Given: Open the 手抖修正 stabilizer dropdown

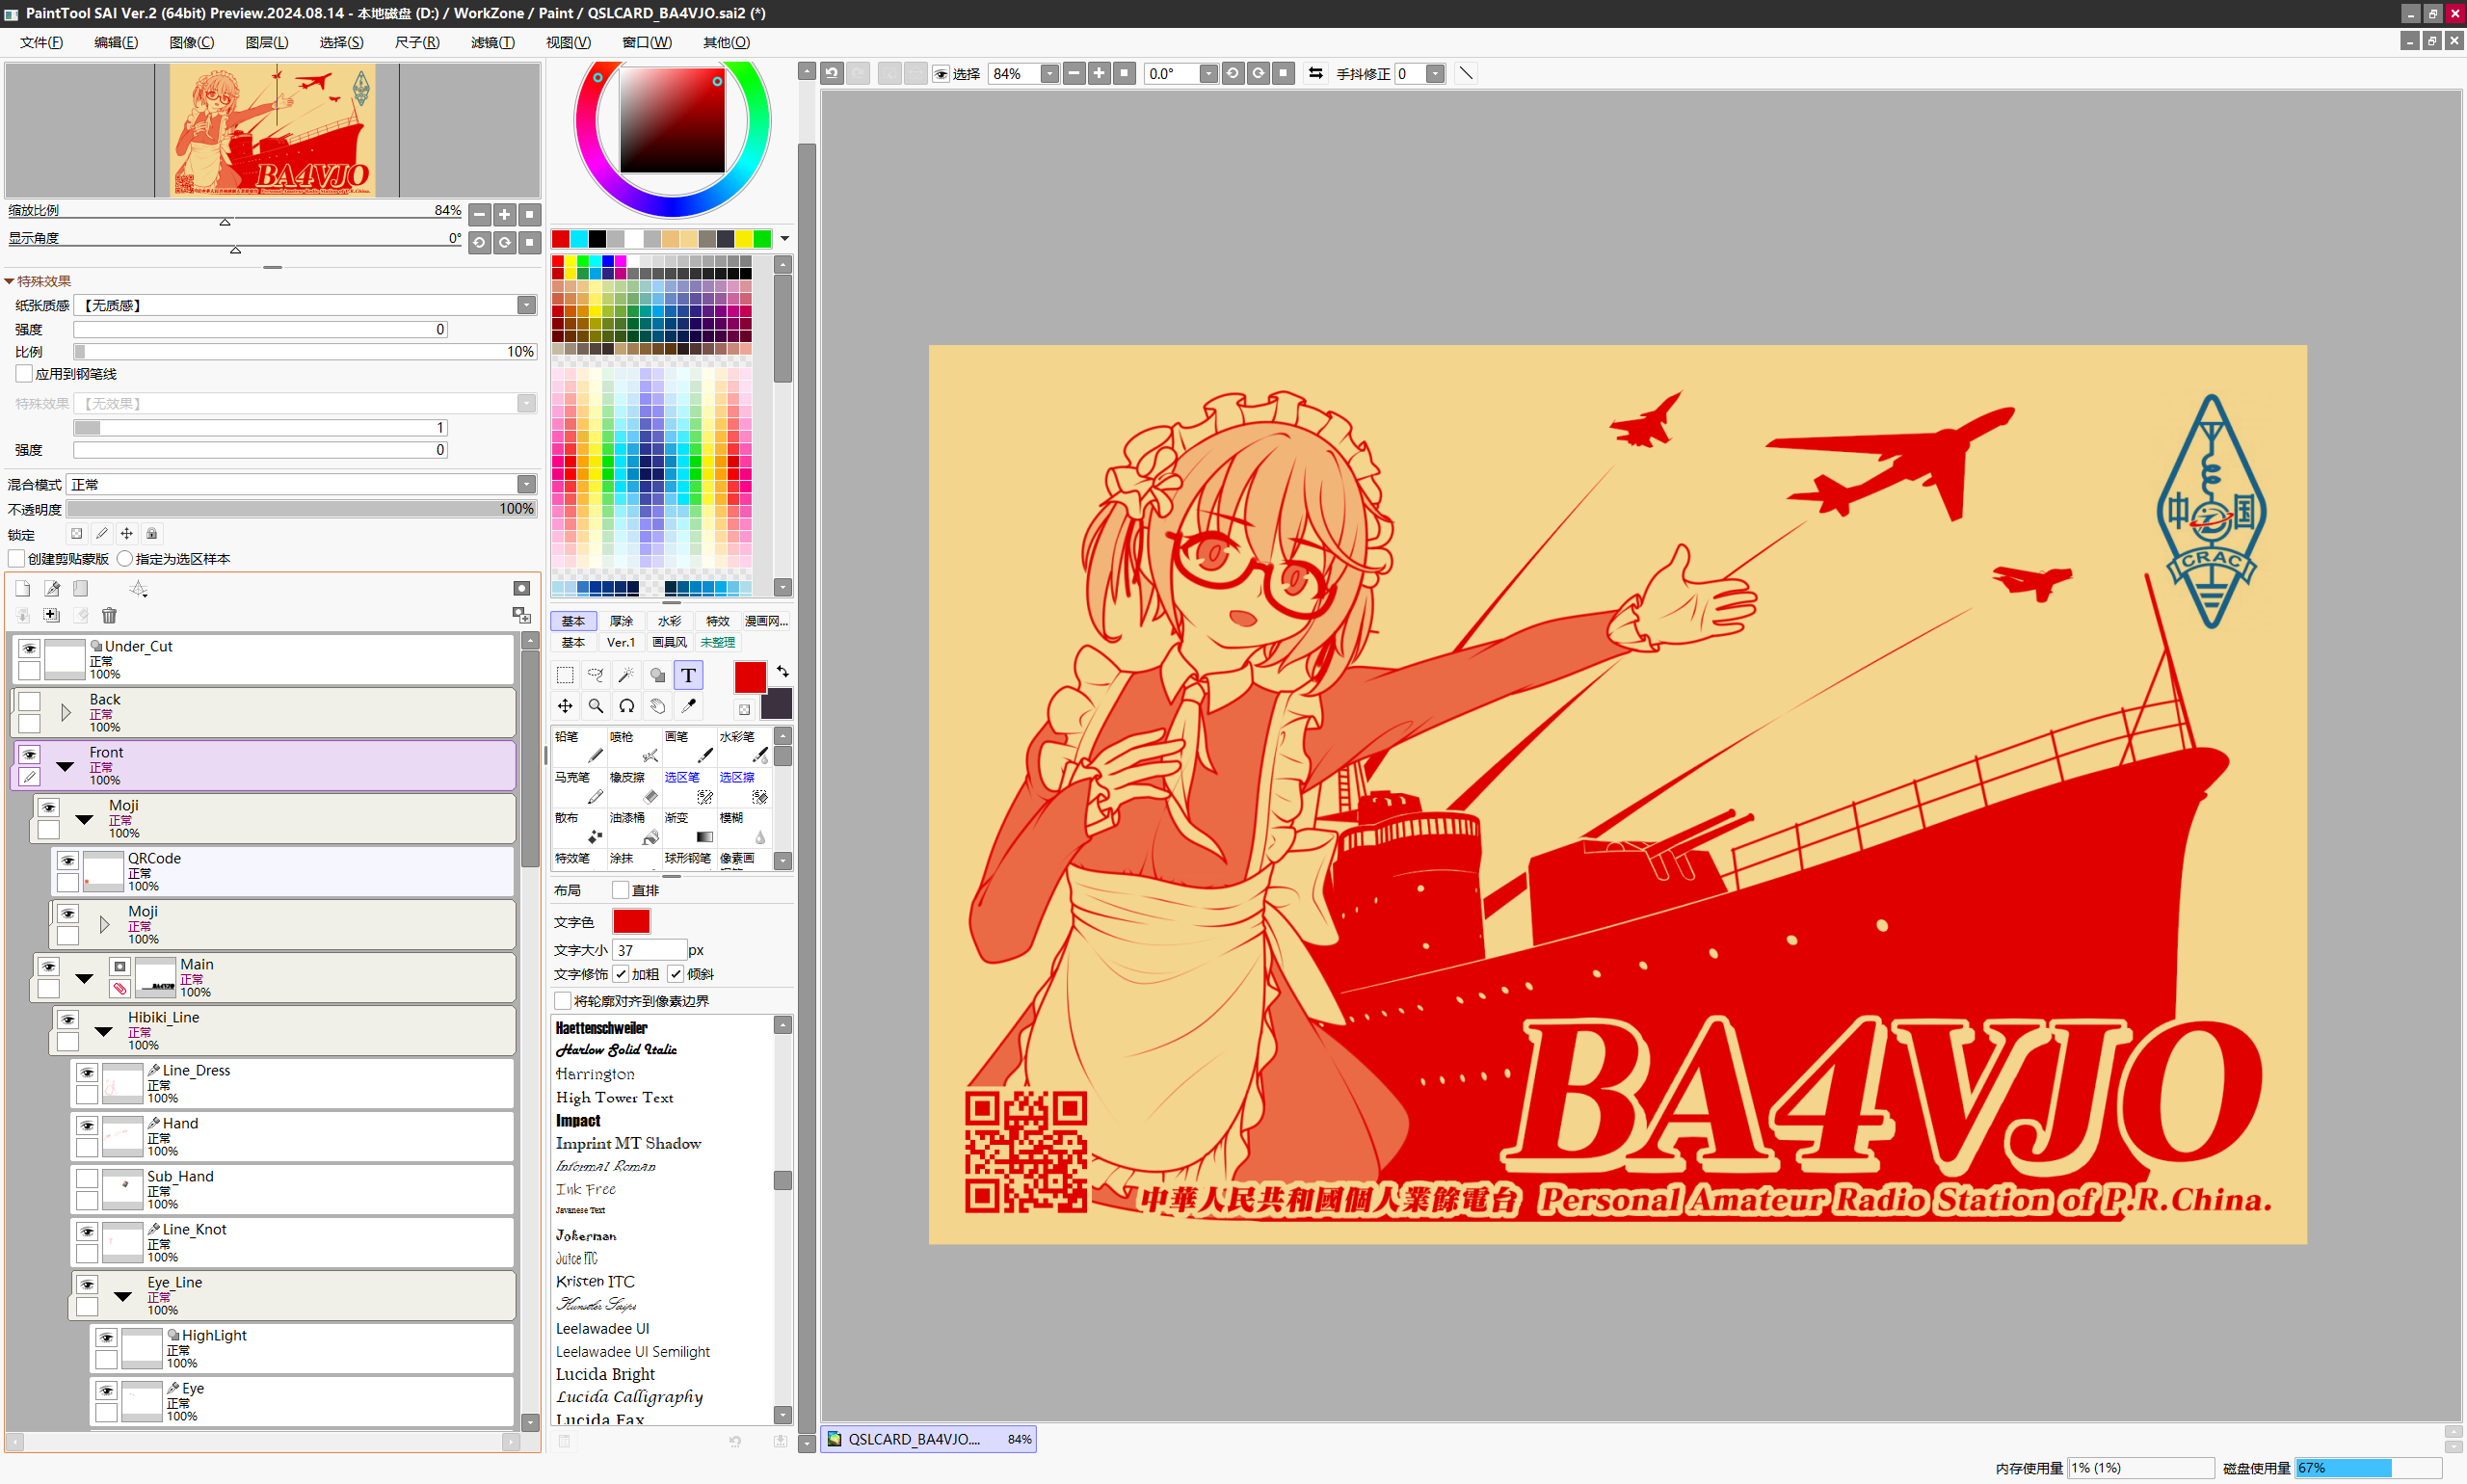Looking at the screenshot, I should pos(1435,73).
